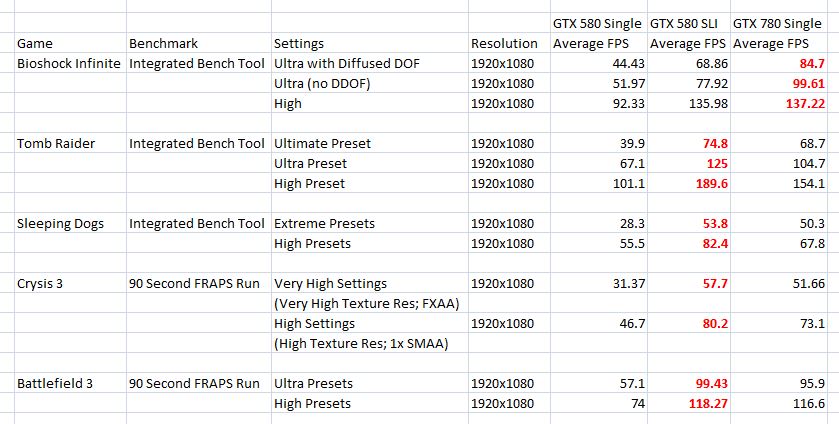This screenshot has height=424, width=839.
Task: Click '(Very High Texture Res; FXAA)' cell
Action: tap(370, 304)
